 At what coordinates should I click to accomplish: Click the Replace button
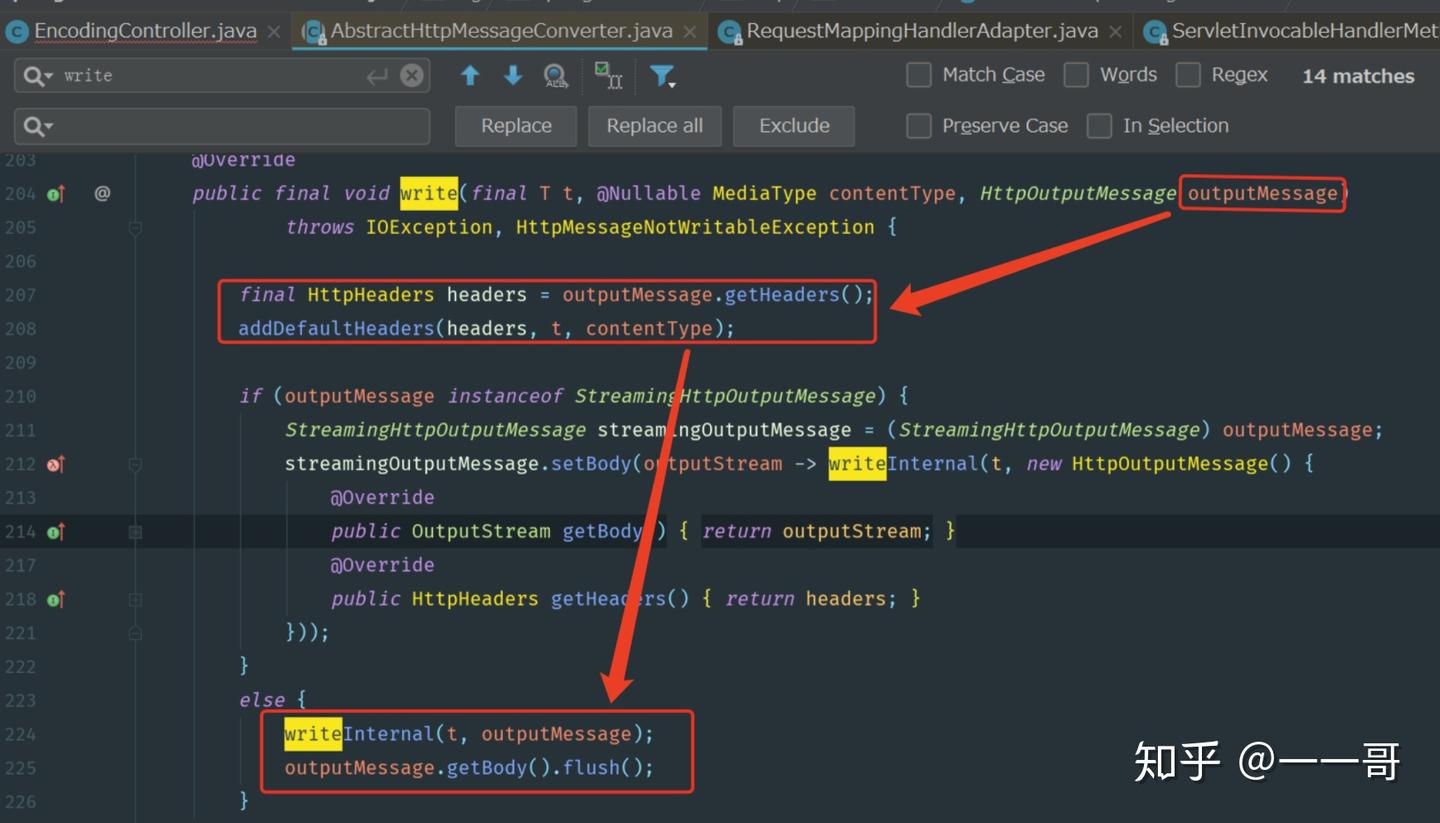[x=516, y=126]
